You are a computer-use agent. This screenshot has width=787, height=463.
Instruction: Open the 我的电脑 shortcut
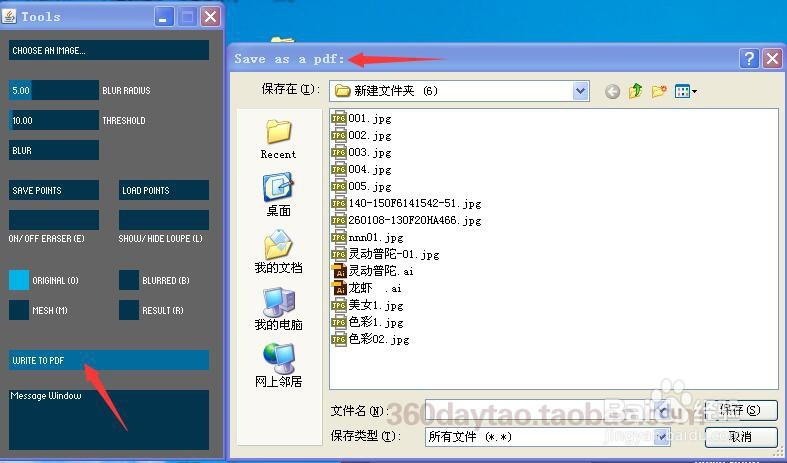click(x=278, y=309)
